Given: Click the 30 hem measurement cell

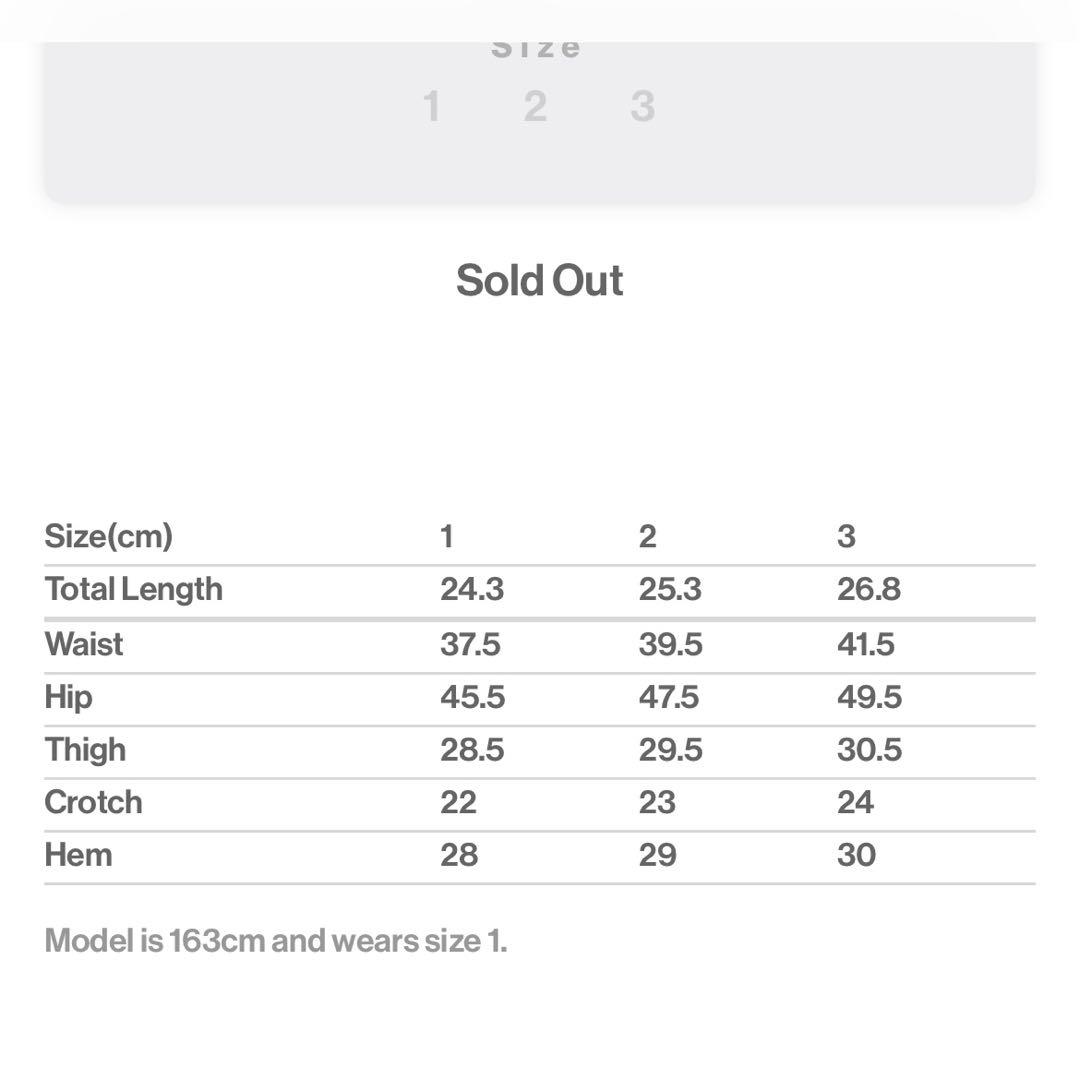Looking at the screenshot, I should coord(856,855).
